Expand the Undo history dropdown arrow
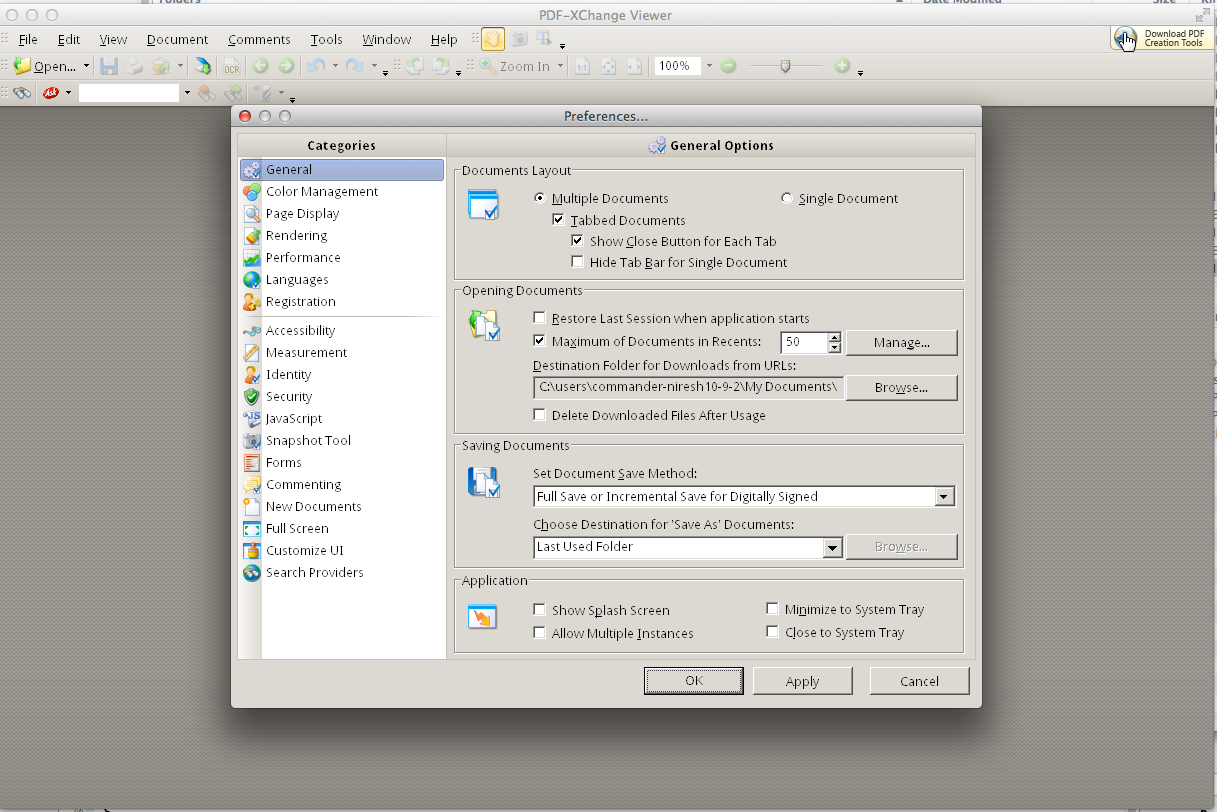The height and width of the screenshot is (812, 1217). 334,66
